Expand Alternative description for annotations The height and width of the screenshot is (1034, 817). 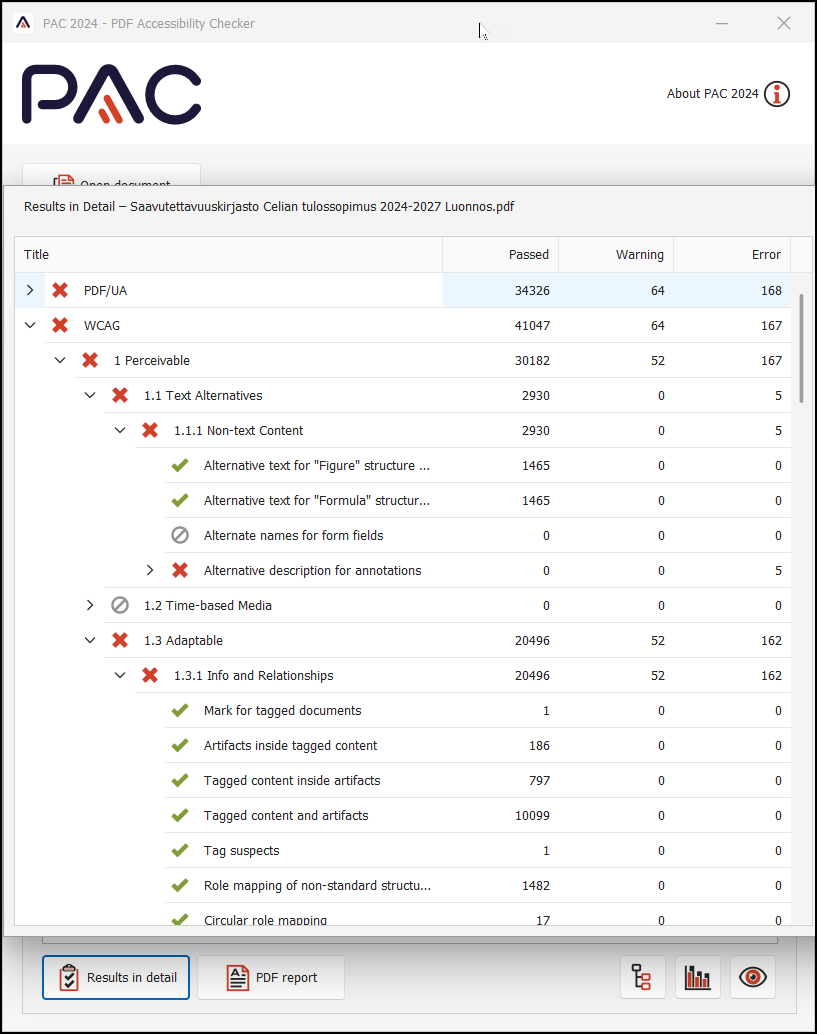tap(150, 570)
